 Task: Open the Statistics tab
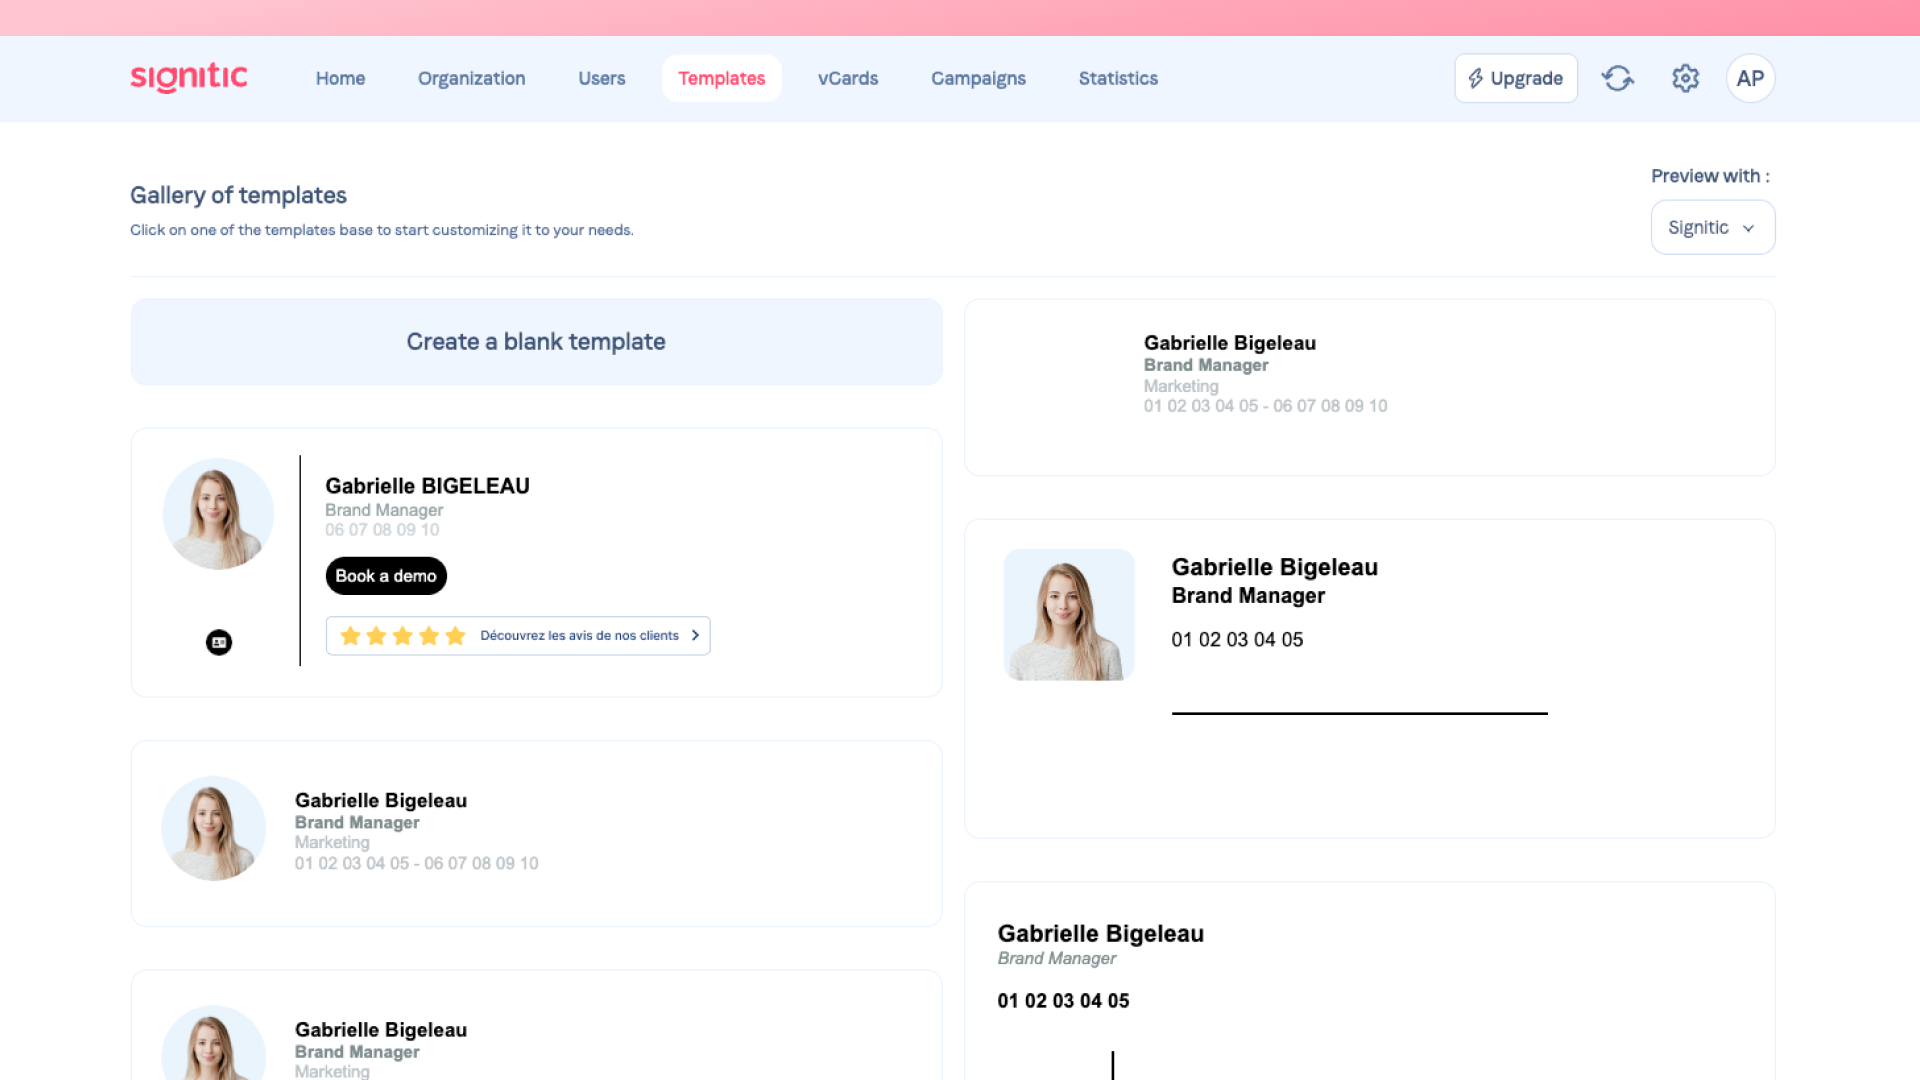[1117, 78]
